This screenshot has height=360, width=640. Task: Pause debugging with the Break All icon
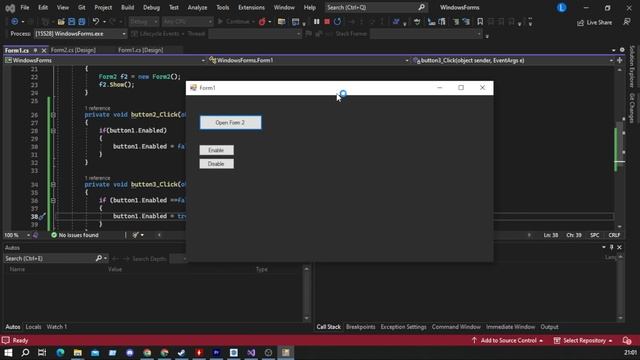point(316,22)
